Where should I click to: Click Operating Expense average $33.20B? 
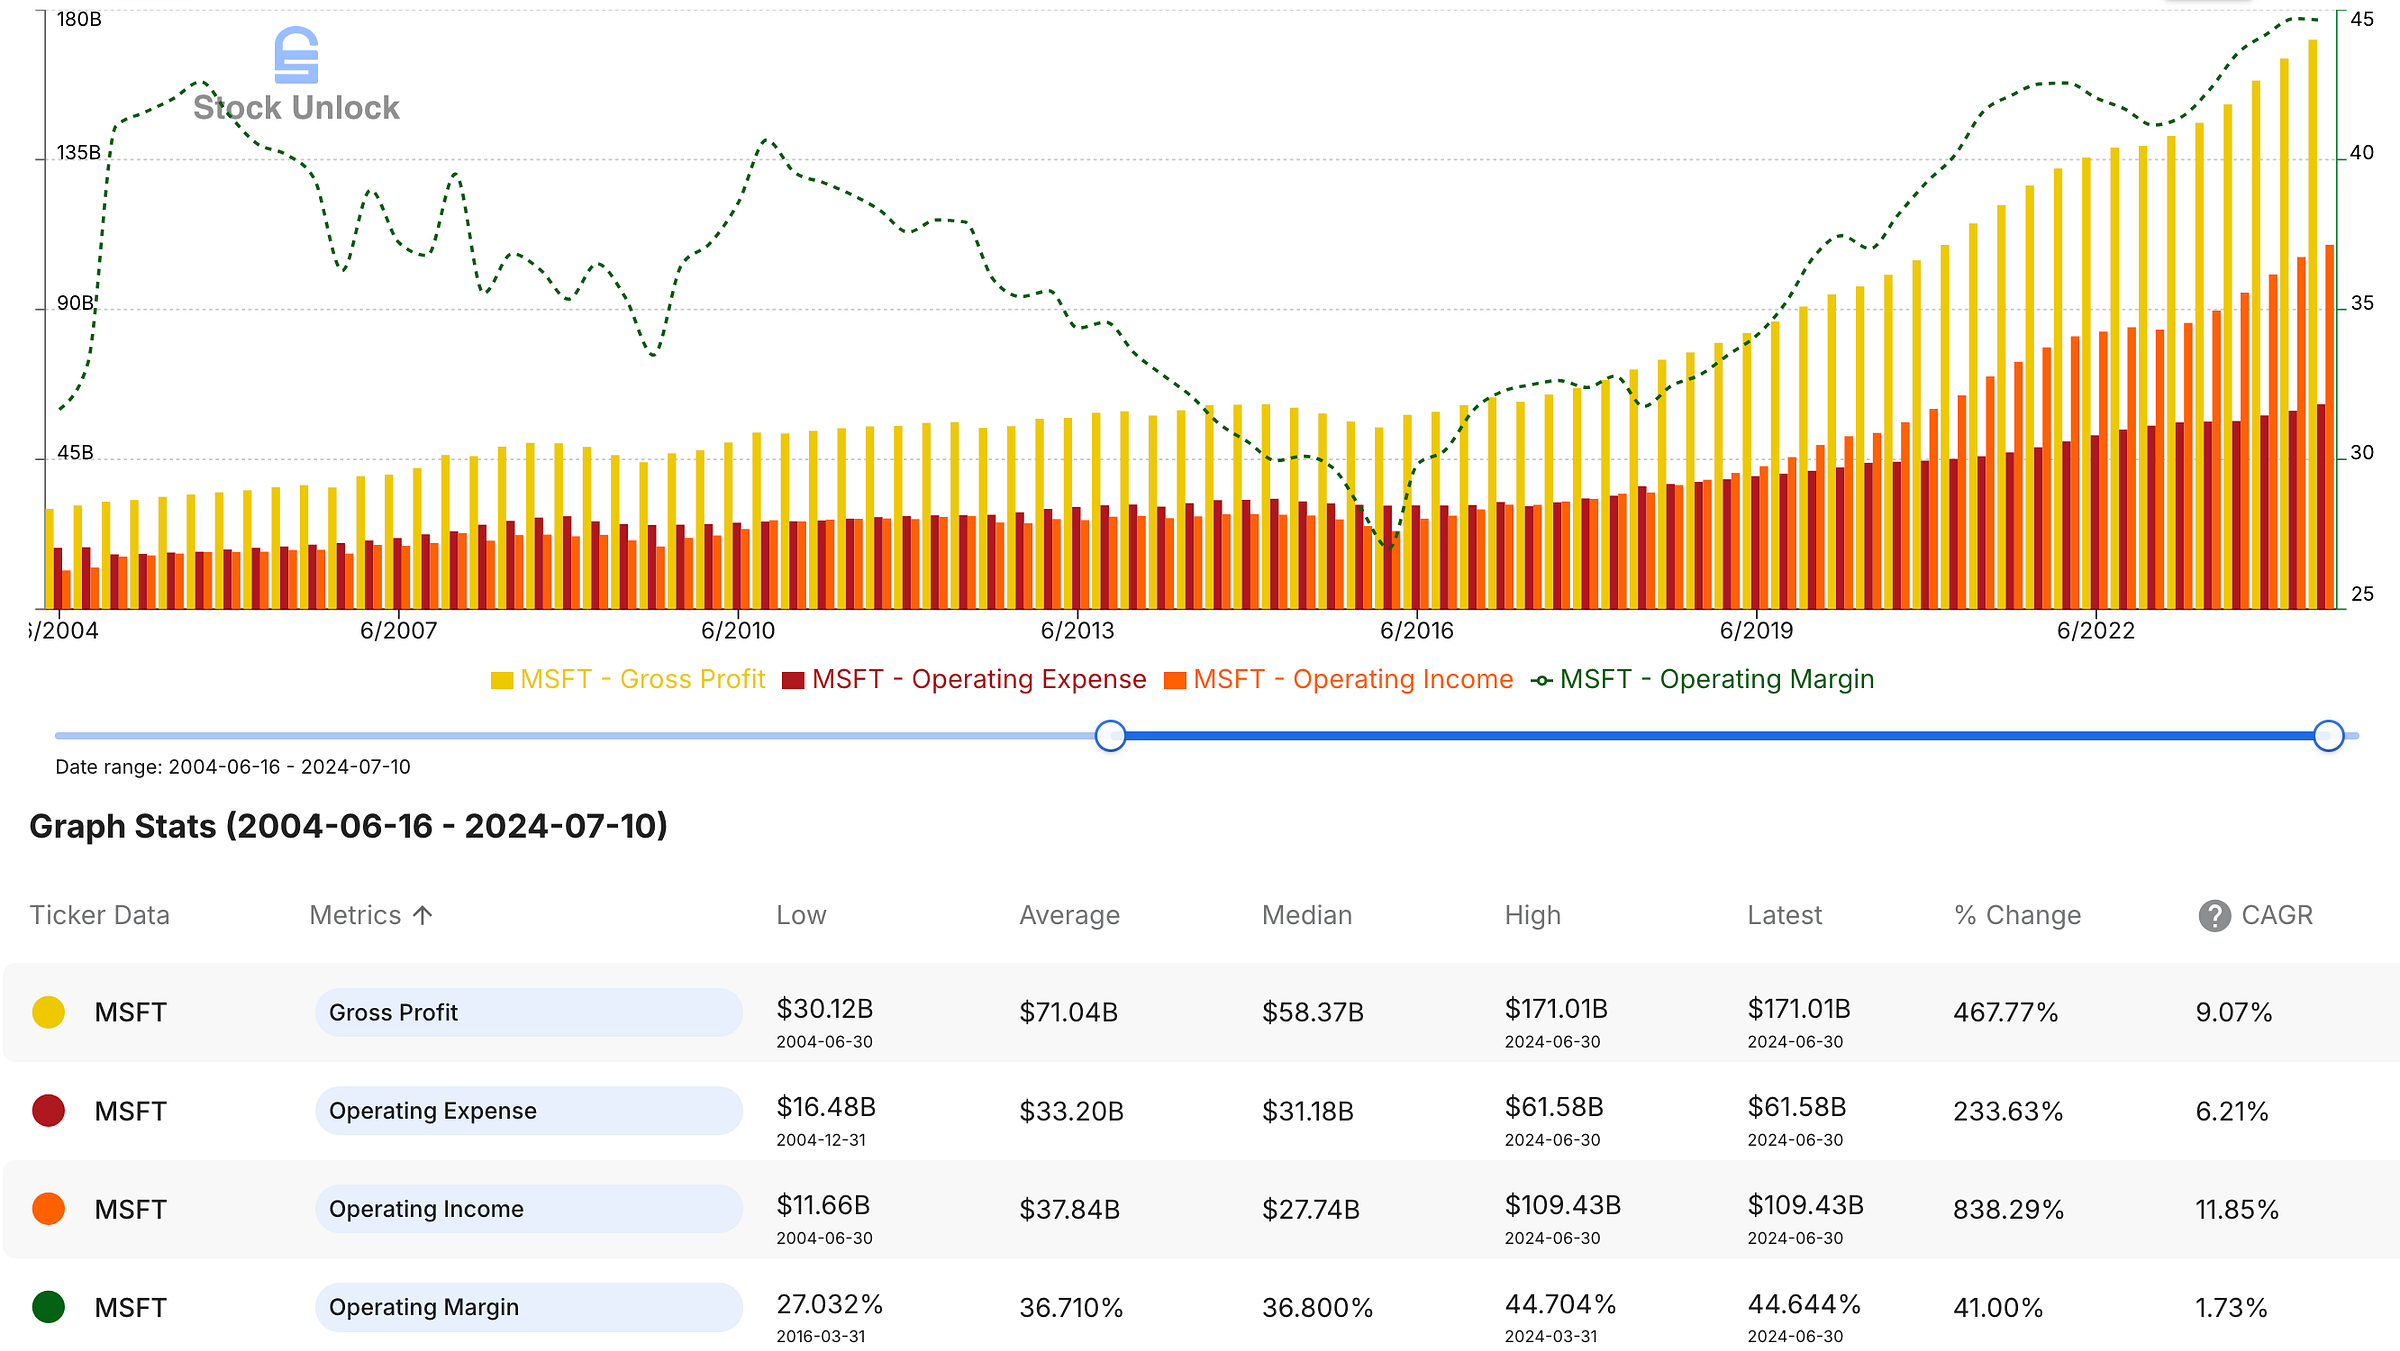tap(1071, 1110)
